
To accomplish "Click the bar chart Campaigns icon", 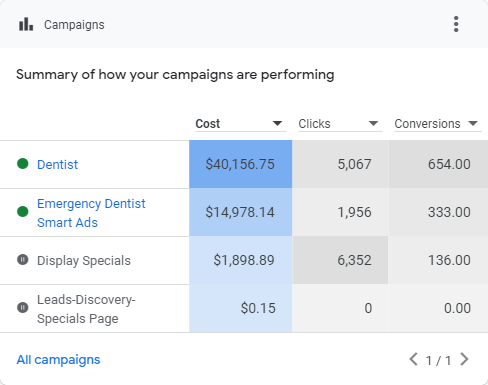I will tap(26, 24).
